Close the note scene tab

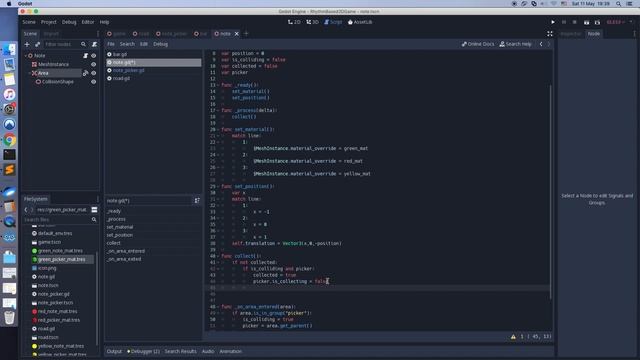click(x=237, y=34)
